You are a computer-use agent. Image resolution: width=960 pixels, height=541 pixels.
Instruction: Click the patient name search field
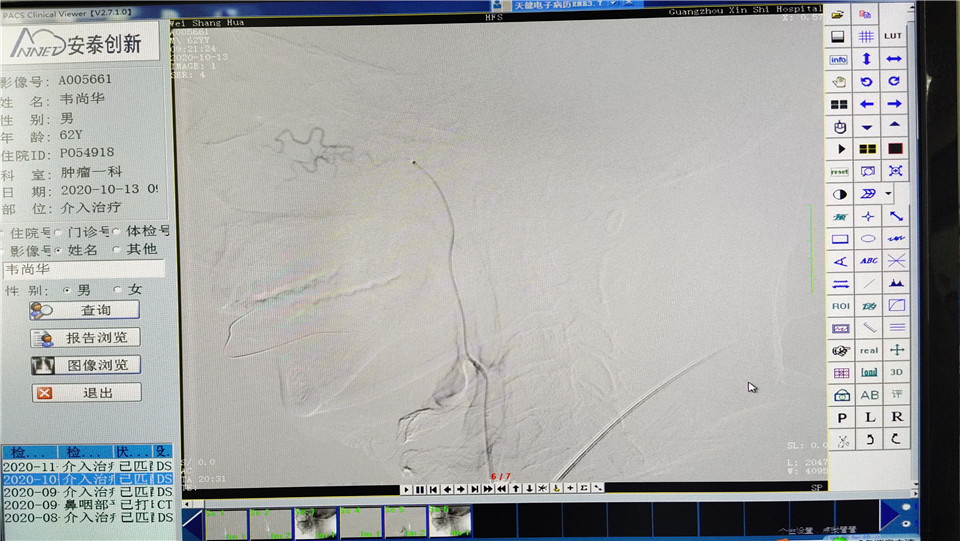(84, 269)
